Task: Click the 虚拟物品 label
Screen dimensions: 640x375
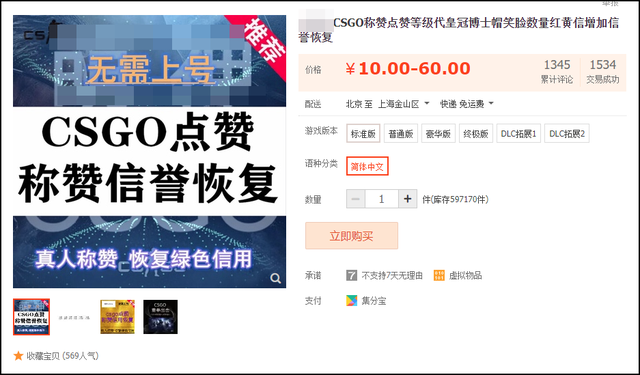Action: tap(465, 275)
